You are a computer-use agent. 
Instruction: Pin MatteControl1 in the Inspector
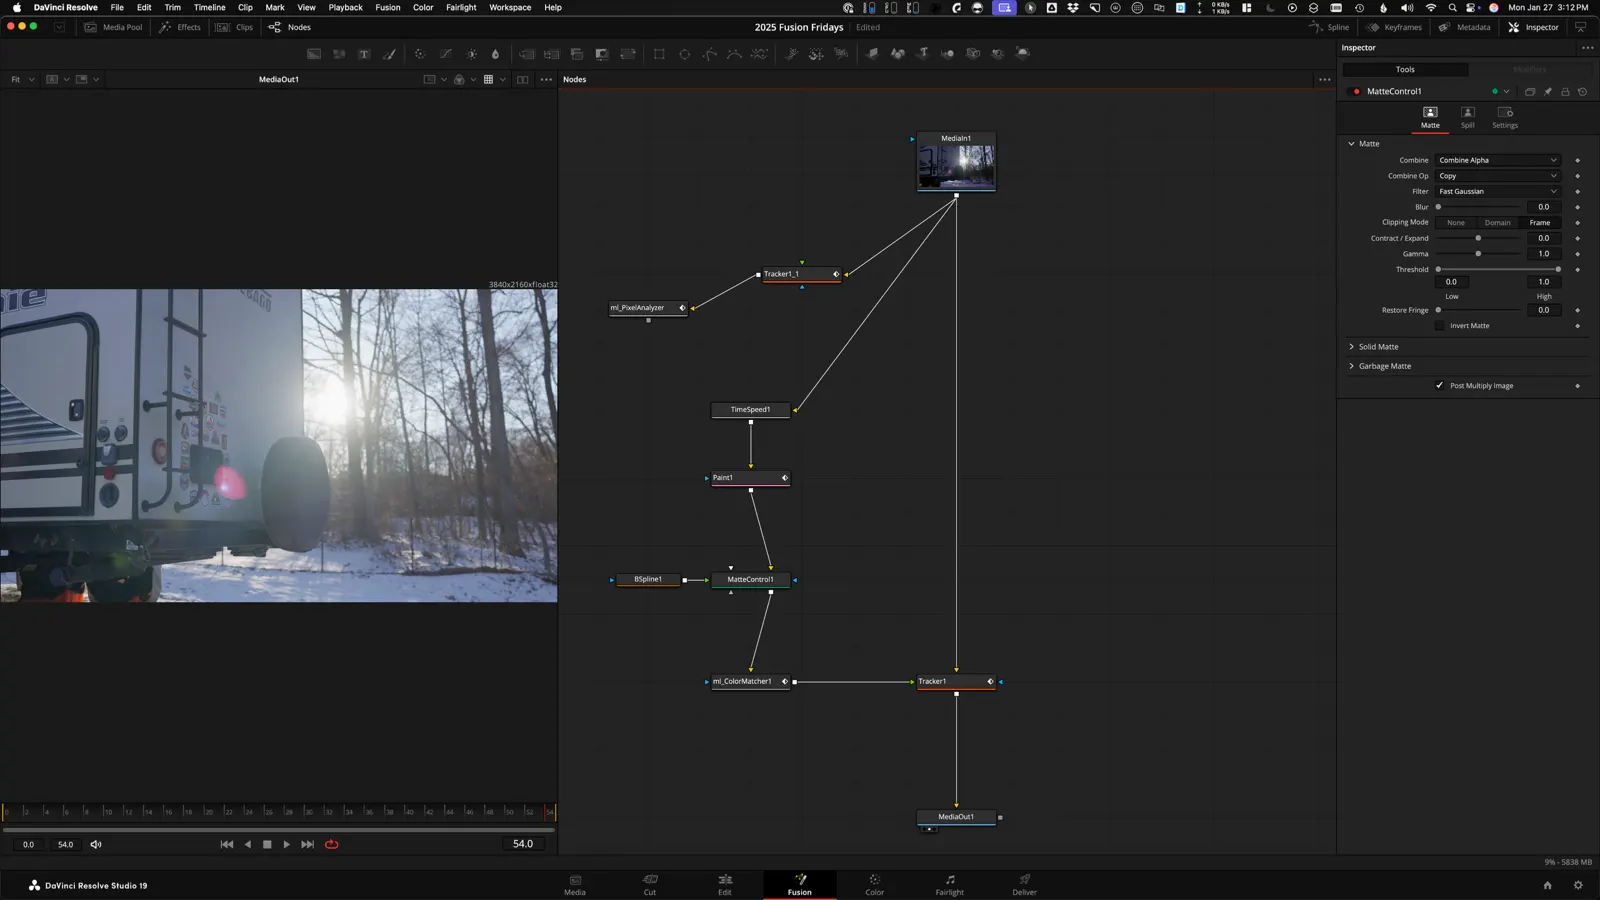(1548, 91)
